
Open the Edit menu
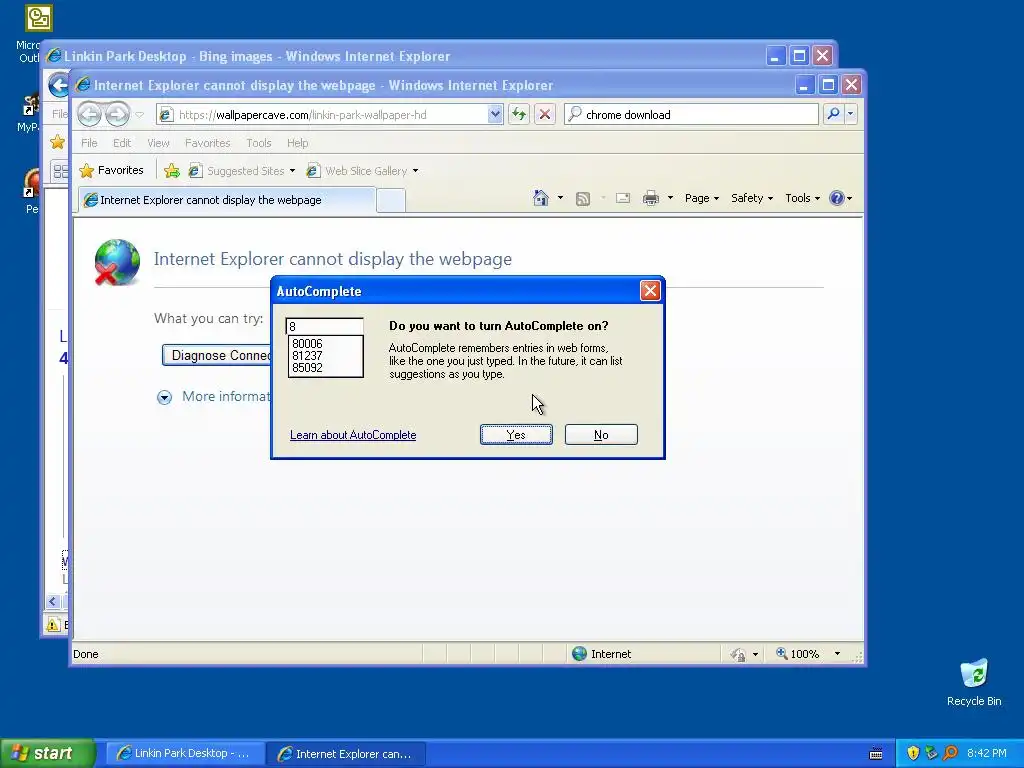click(x=122, y=143)
